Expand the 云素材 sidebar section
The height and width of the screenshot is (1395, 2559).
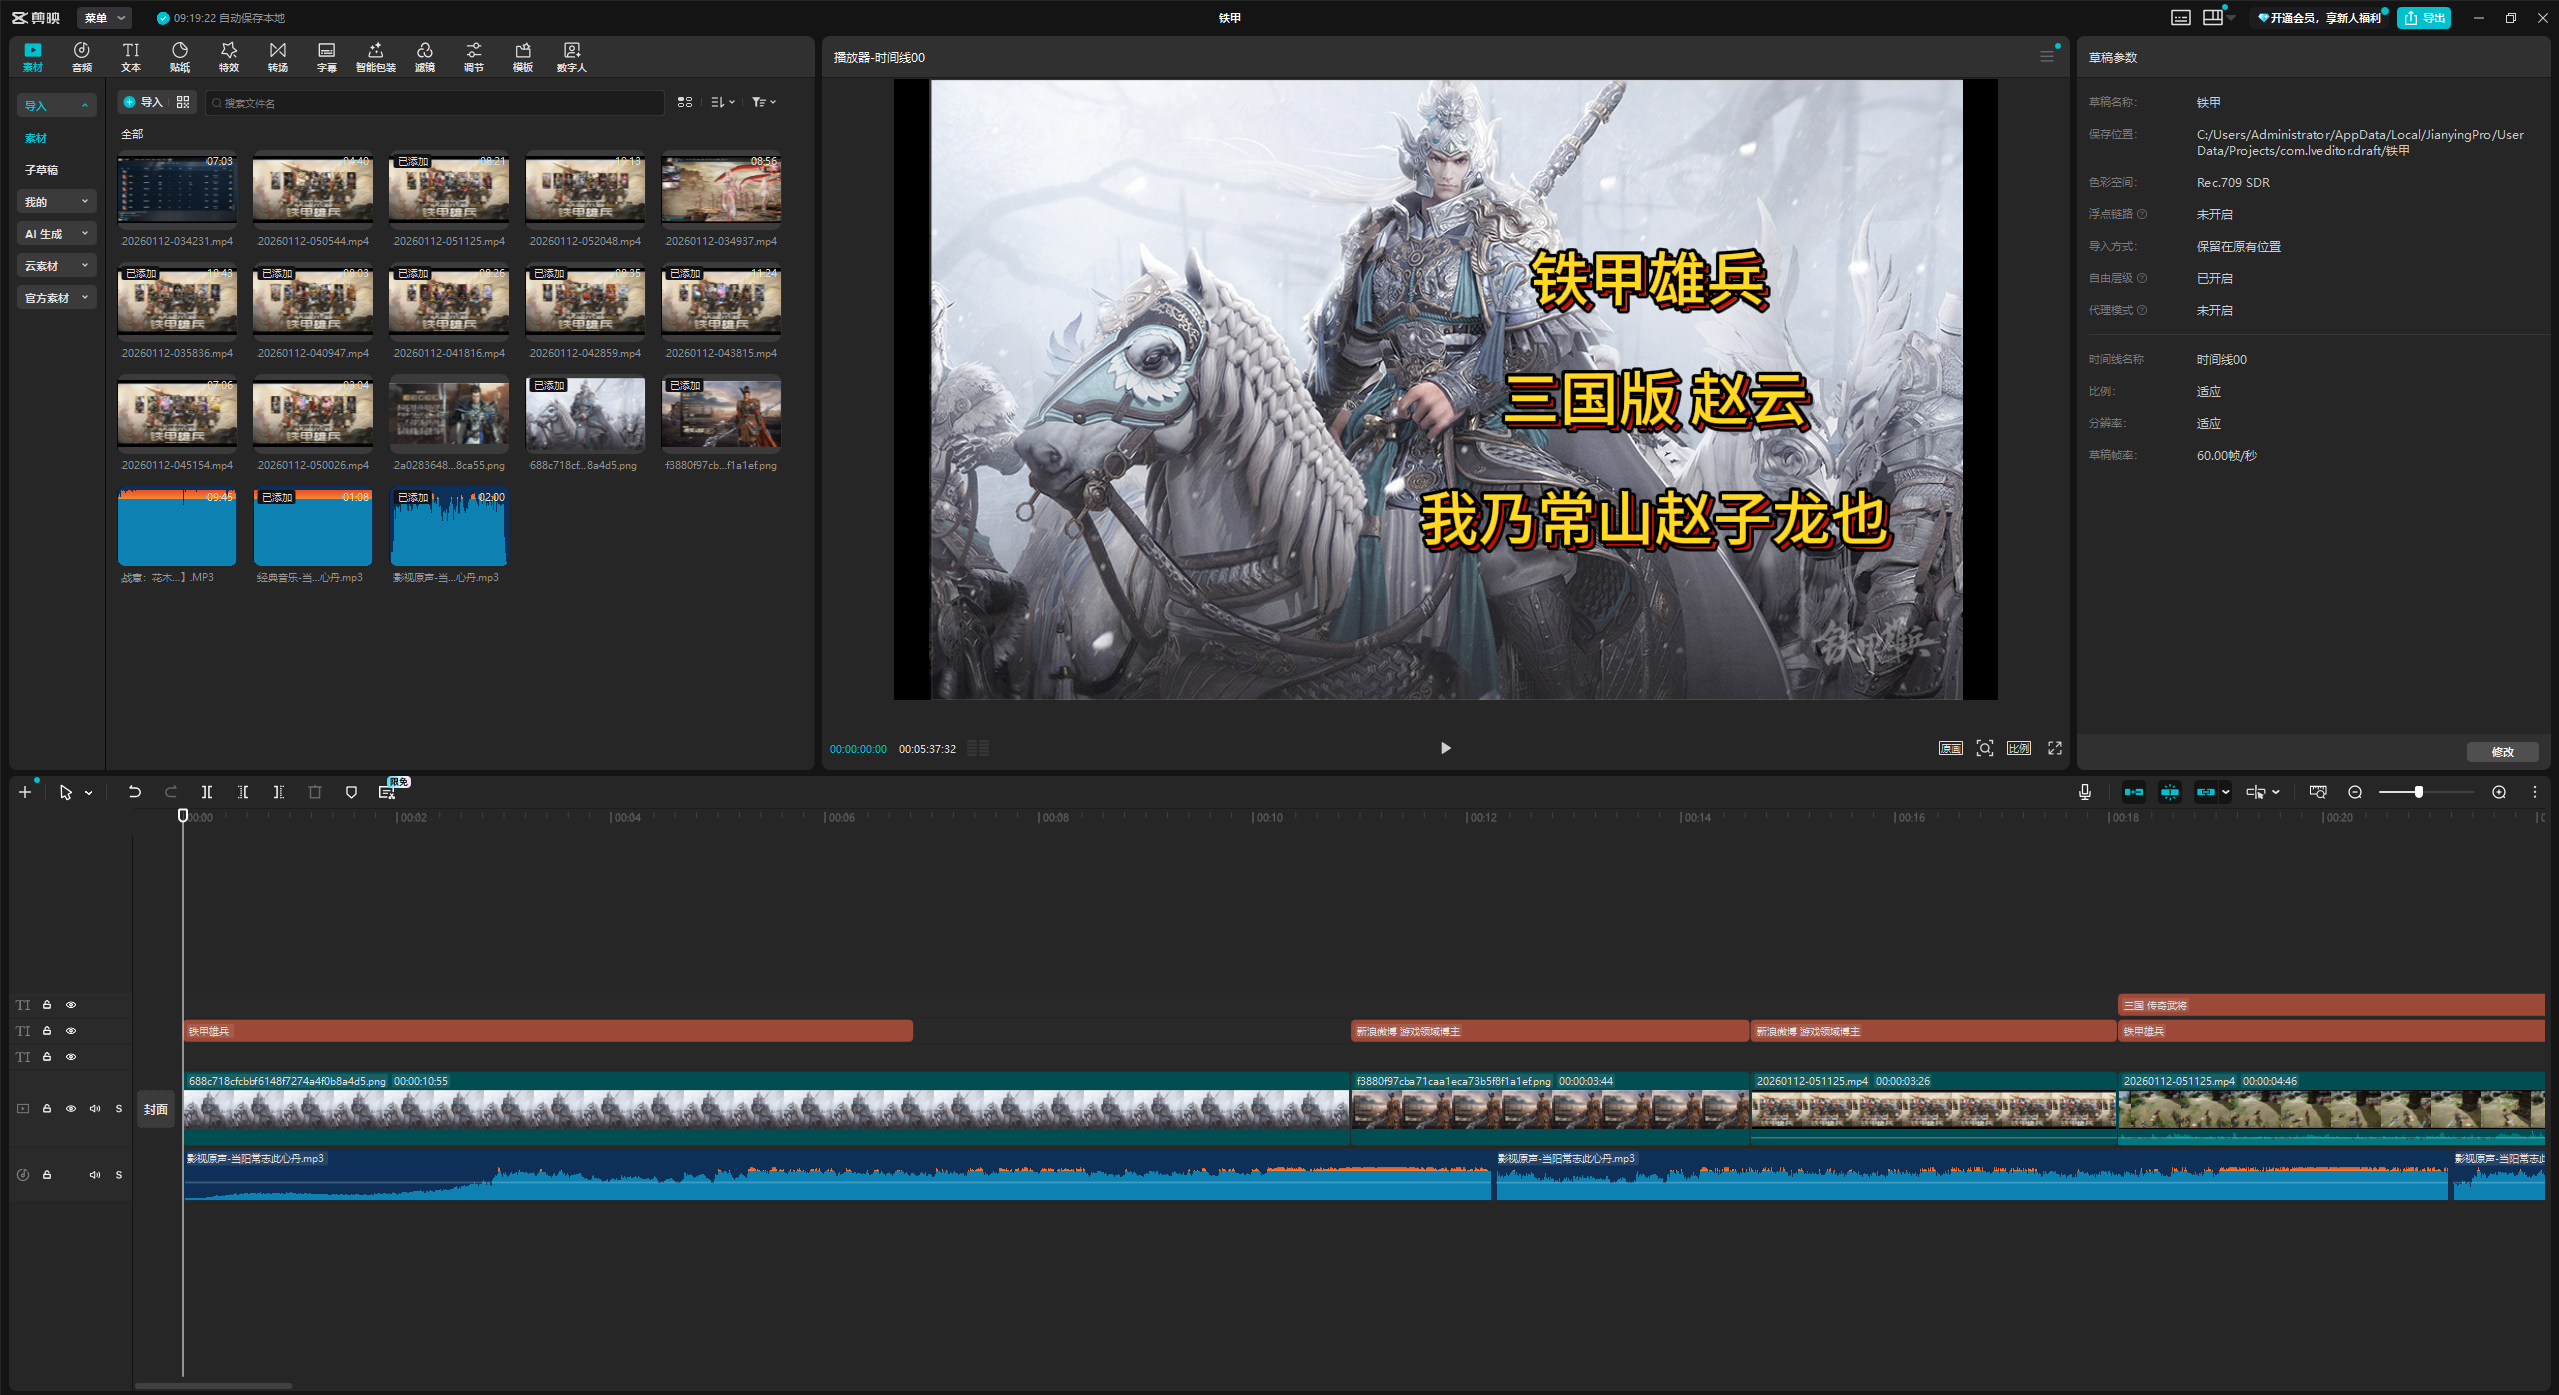click(57, 266)
